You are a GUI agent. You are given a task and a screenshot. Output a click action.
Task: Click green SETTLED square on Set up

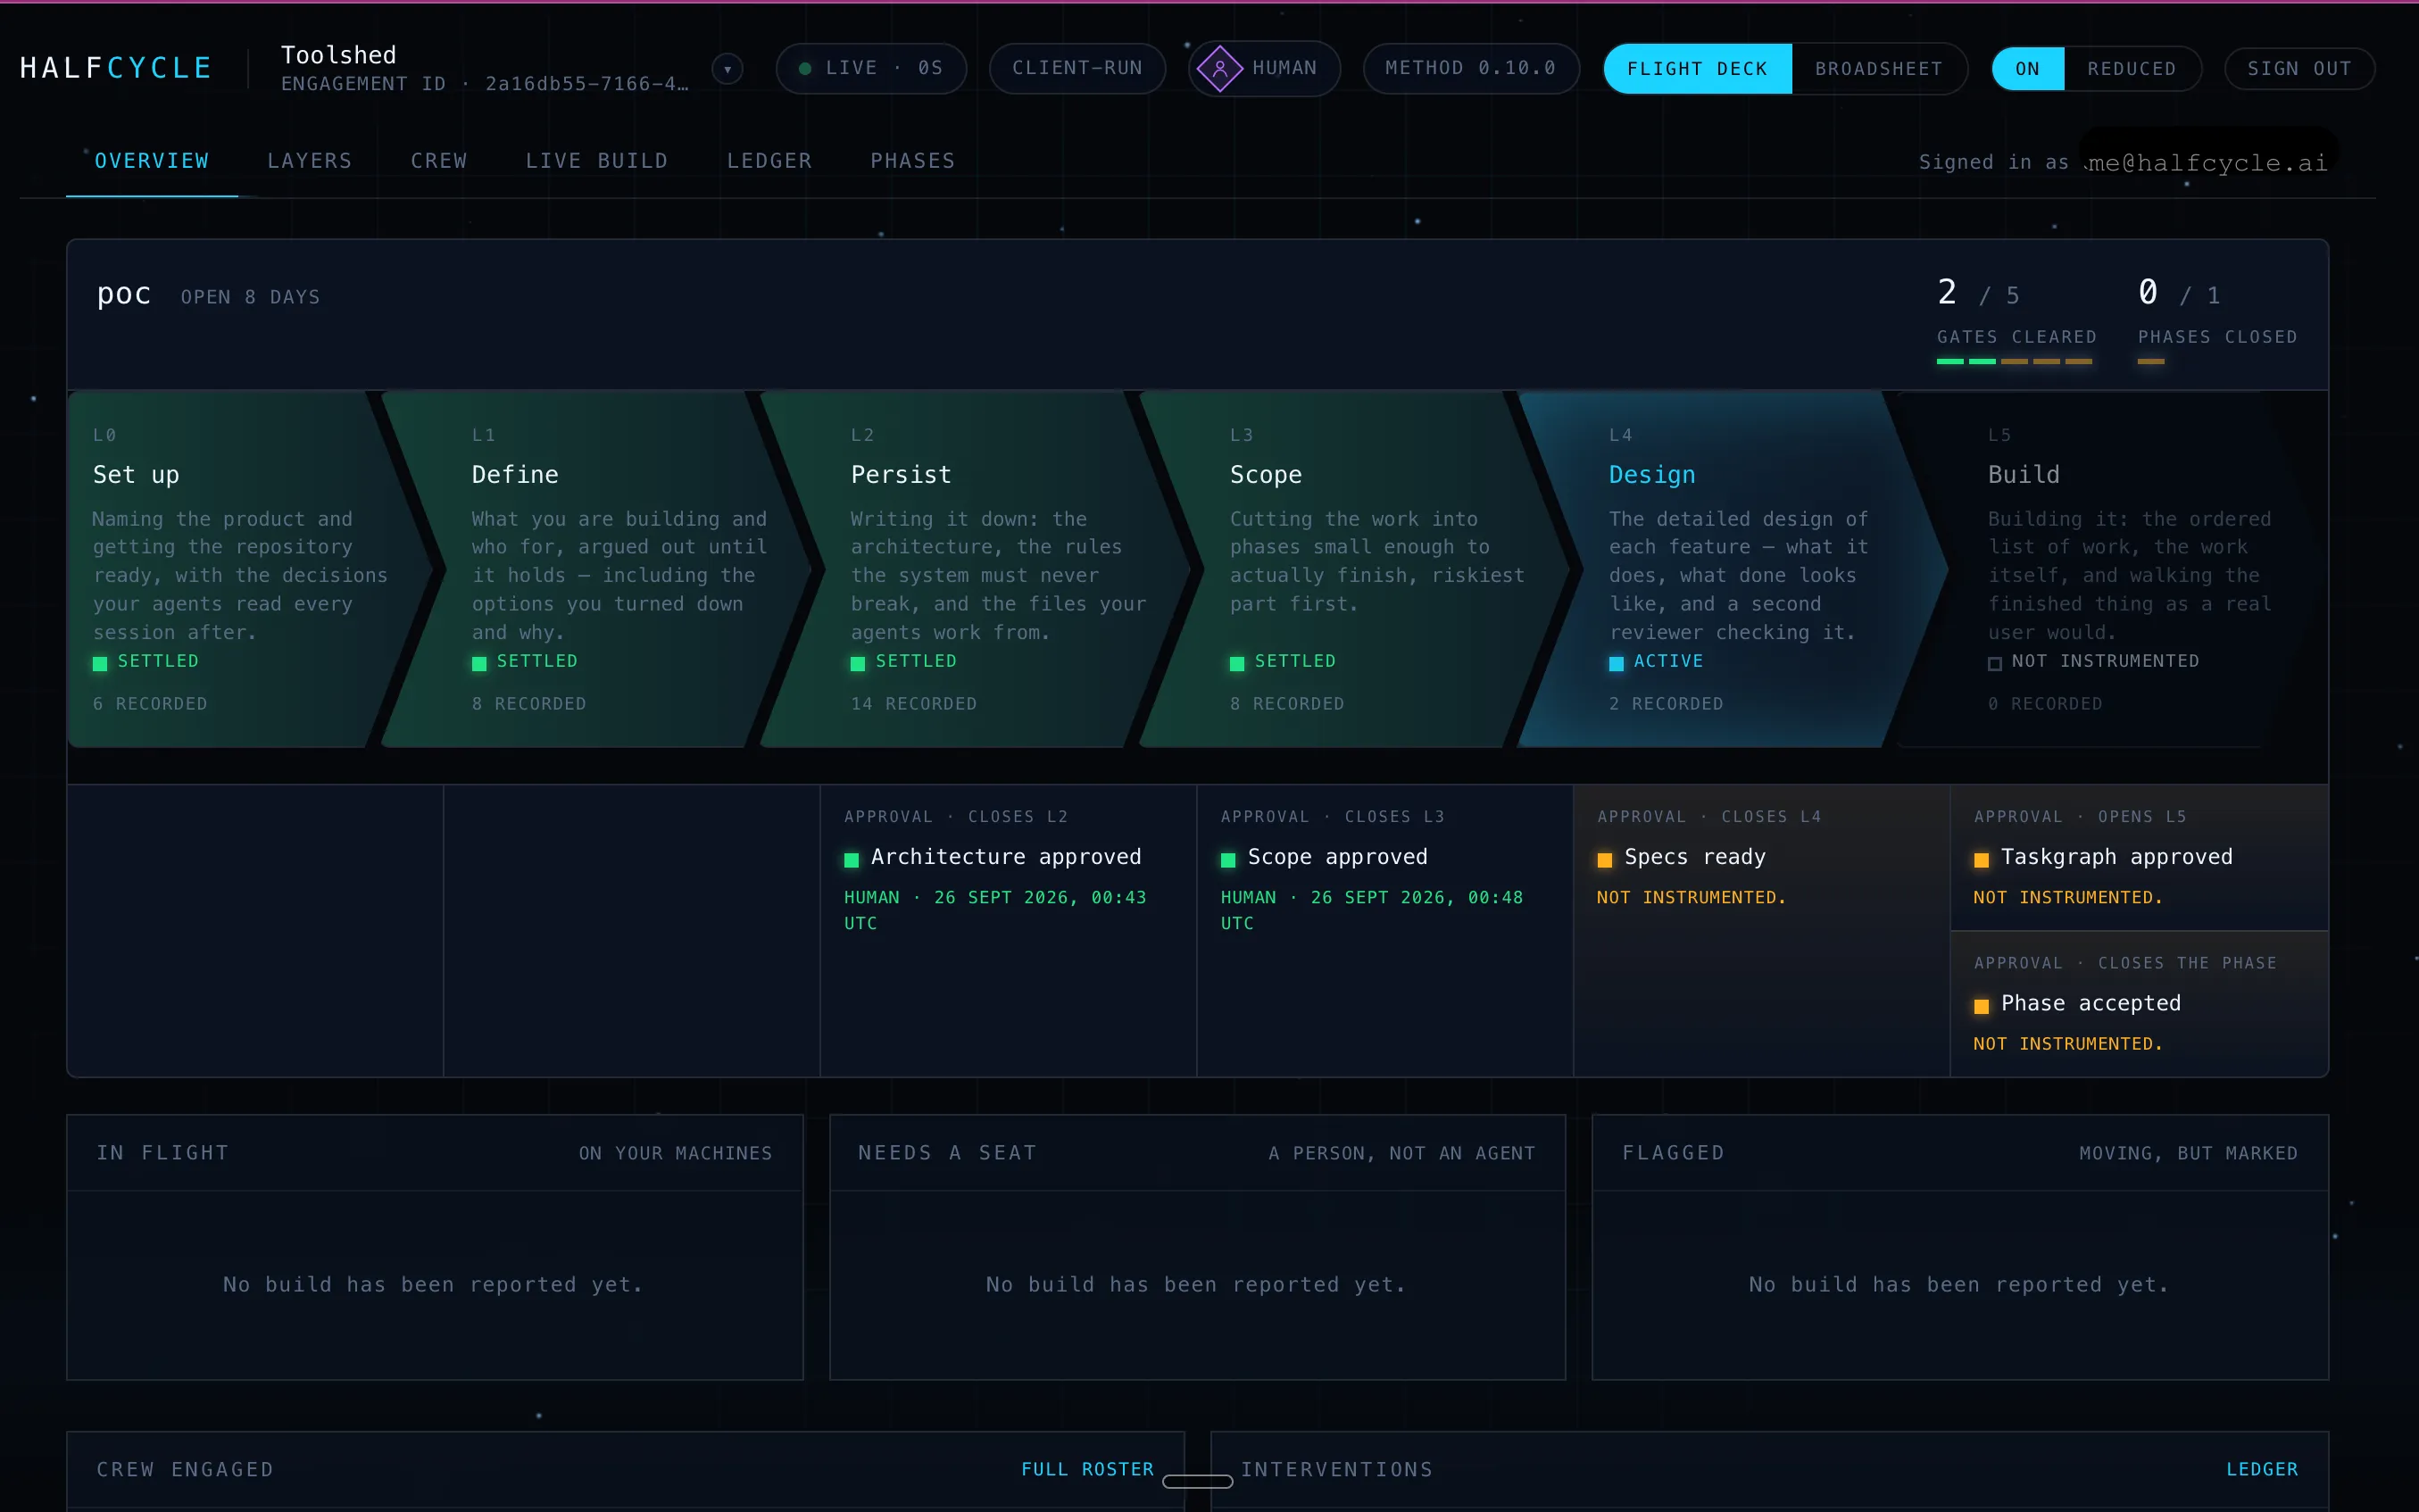100,663
